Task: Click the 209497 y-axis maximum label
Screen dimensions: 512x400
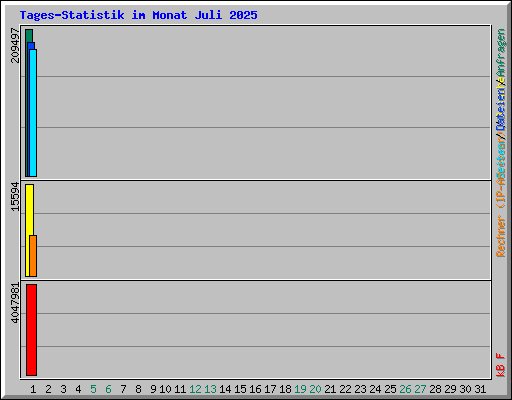Action: (x=15, y=45)
